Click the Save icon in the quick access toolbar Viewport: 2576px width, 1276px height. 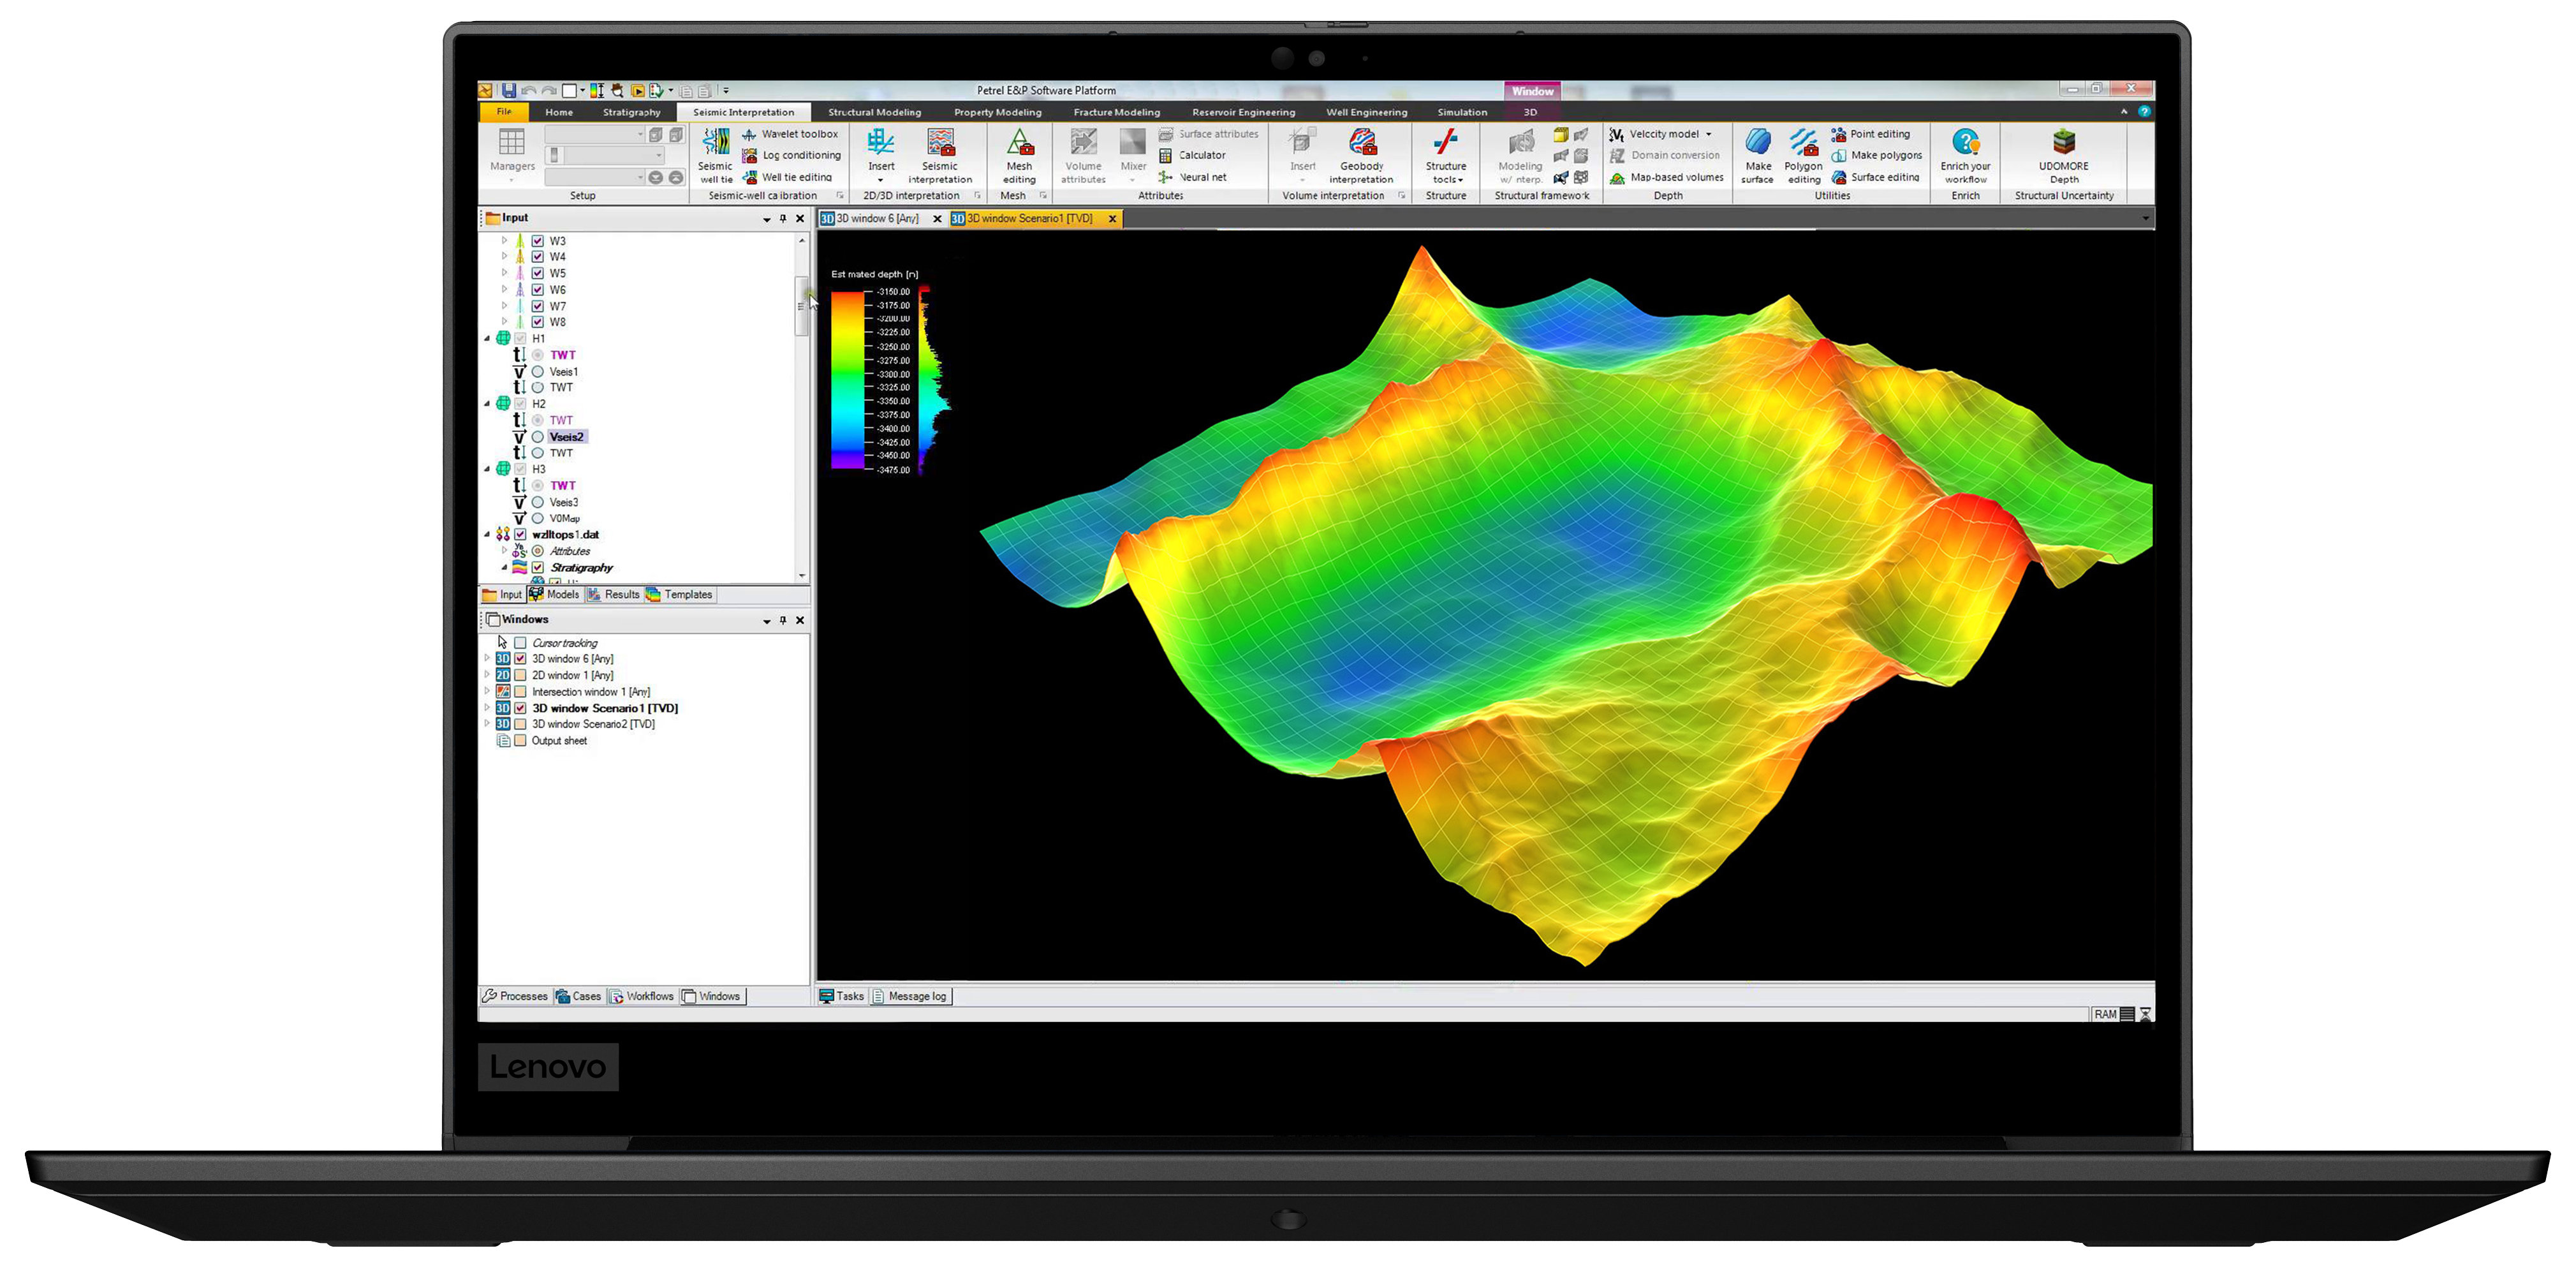pos(509,90)
